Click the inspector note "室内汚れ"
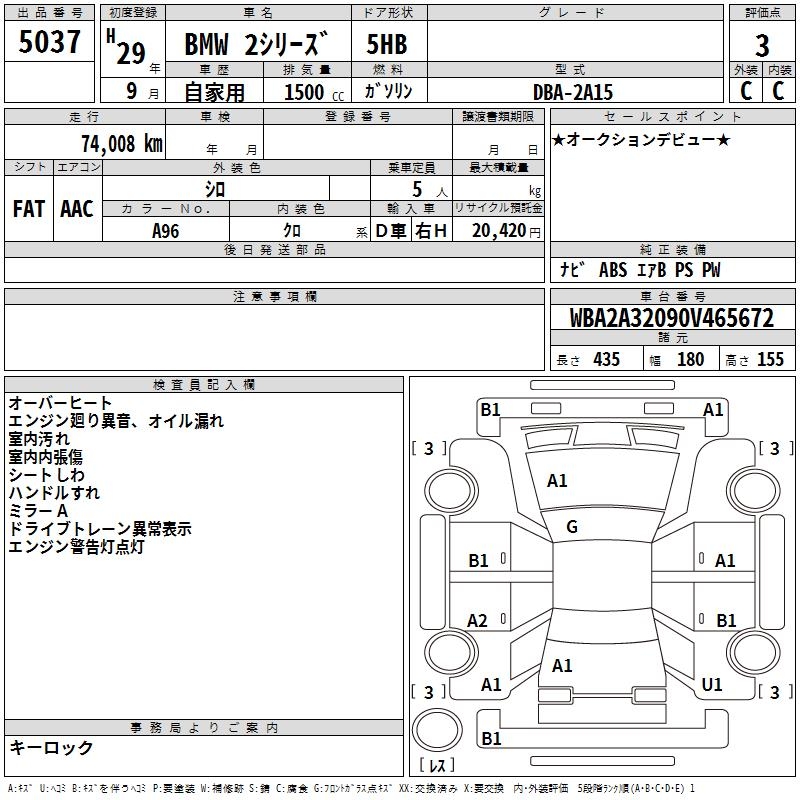The width and height of the screenshot is (800, 800). click(x=39, y=439)
